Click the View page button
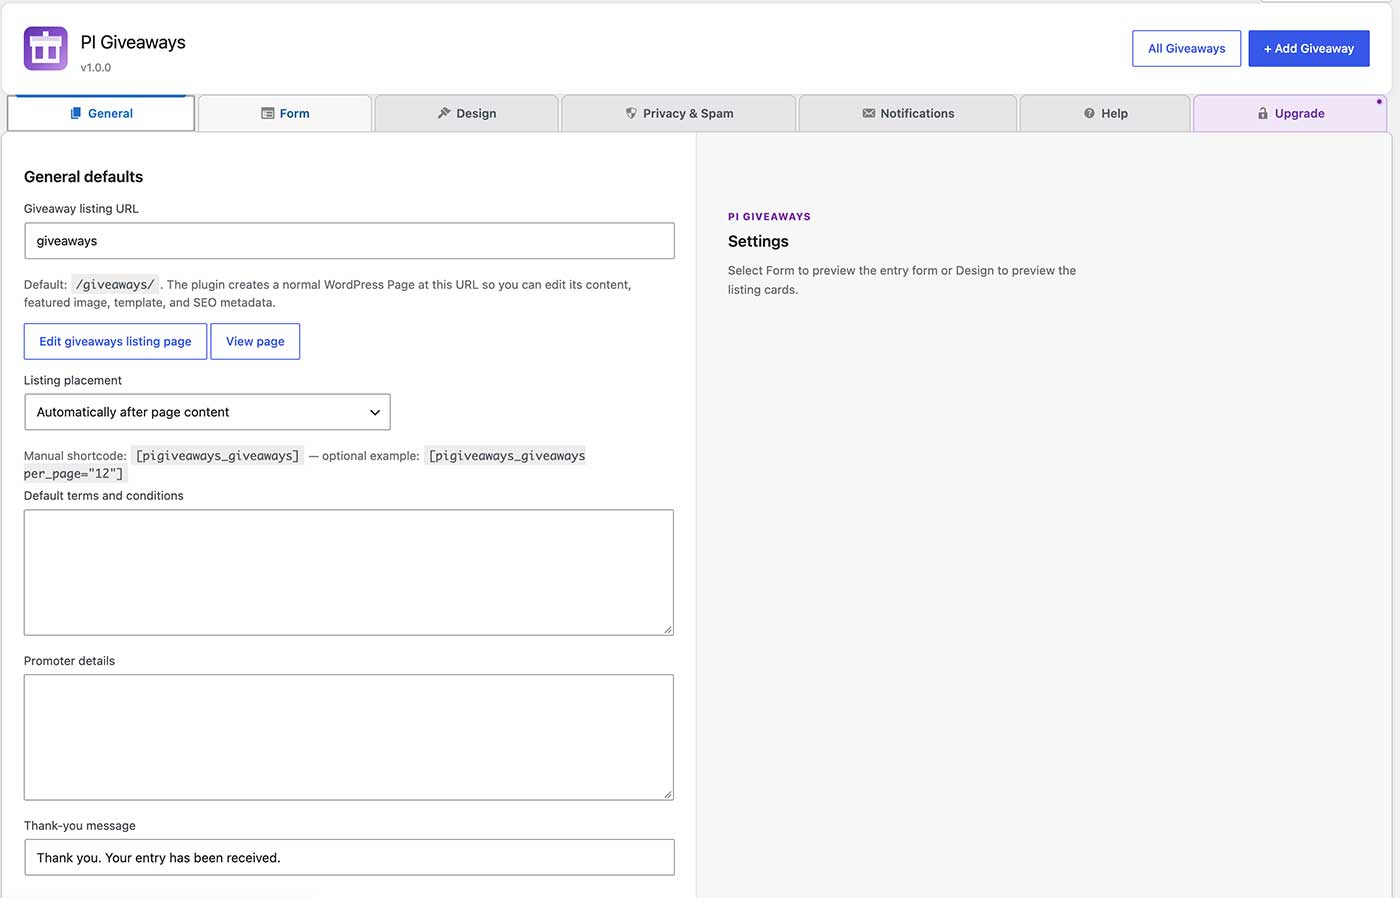Image resolution: width=1400 pixels, height=898 pixels. click(255, 341)
